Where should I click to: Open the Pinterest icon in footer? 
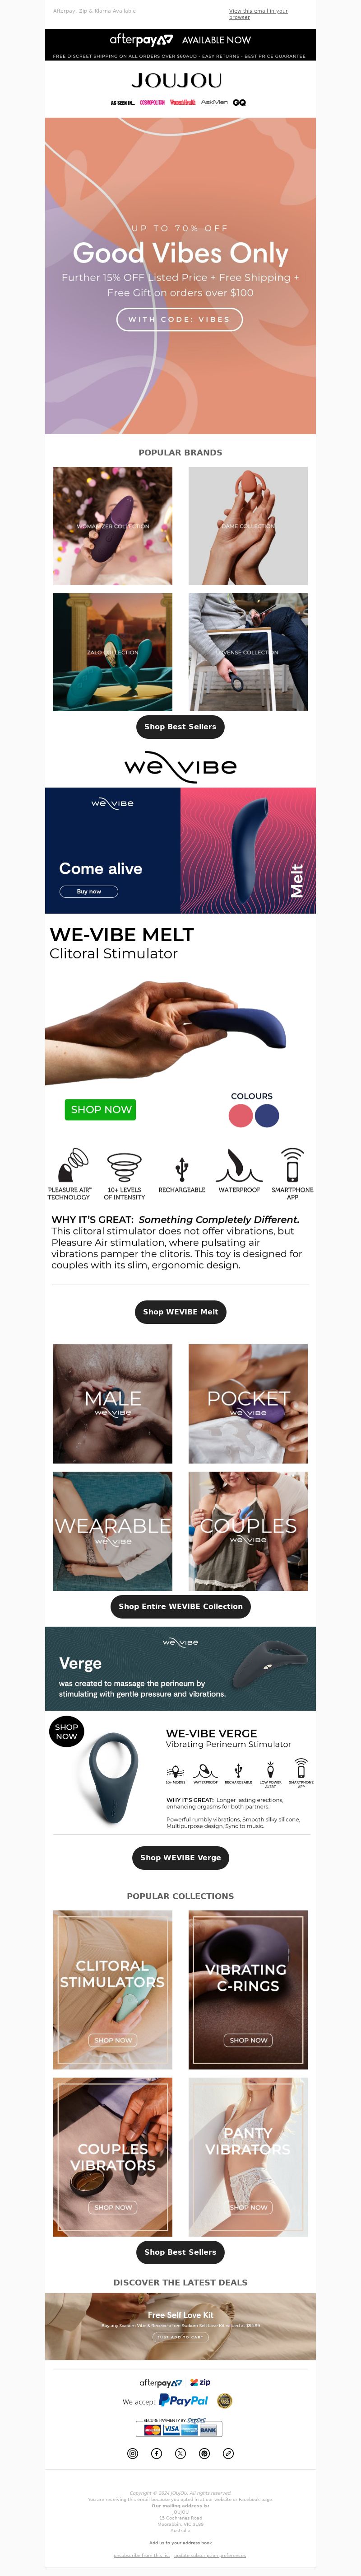click(x=204, y=2453)
